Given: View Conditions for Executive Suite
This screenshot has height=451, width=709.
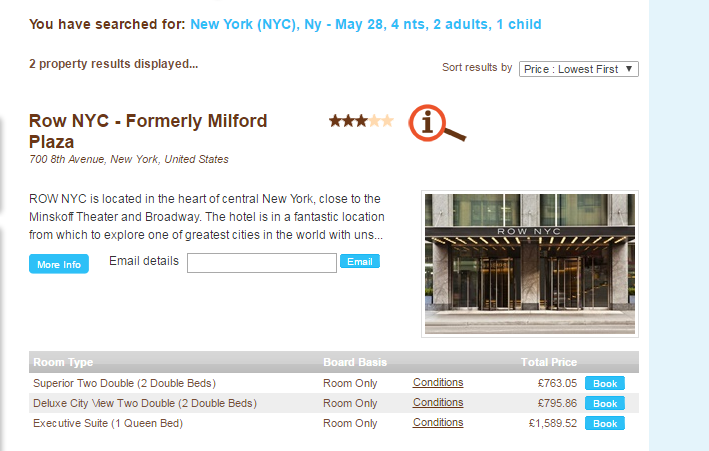Looking at the screenshot, I should click(x=438, y=422).
